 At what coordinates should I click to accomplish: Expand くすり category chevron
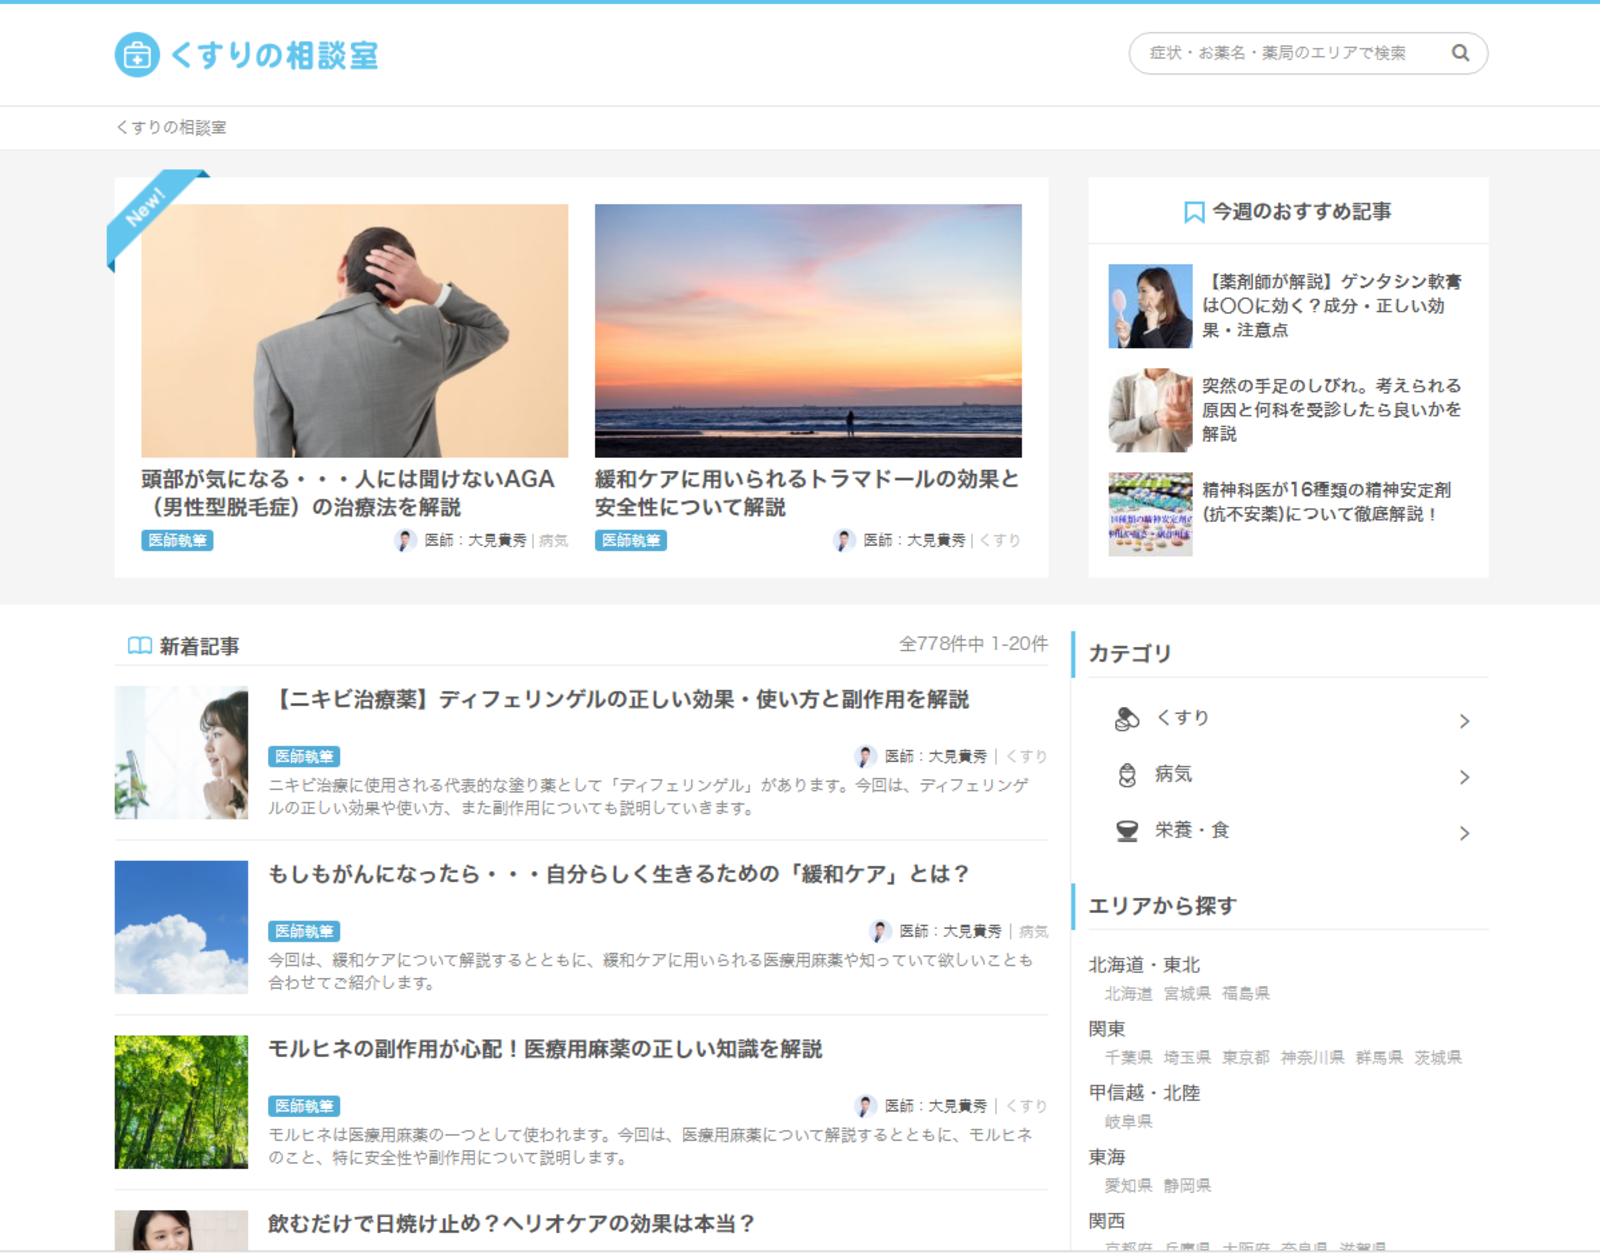1464,721
